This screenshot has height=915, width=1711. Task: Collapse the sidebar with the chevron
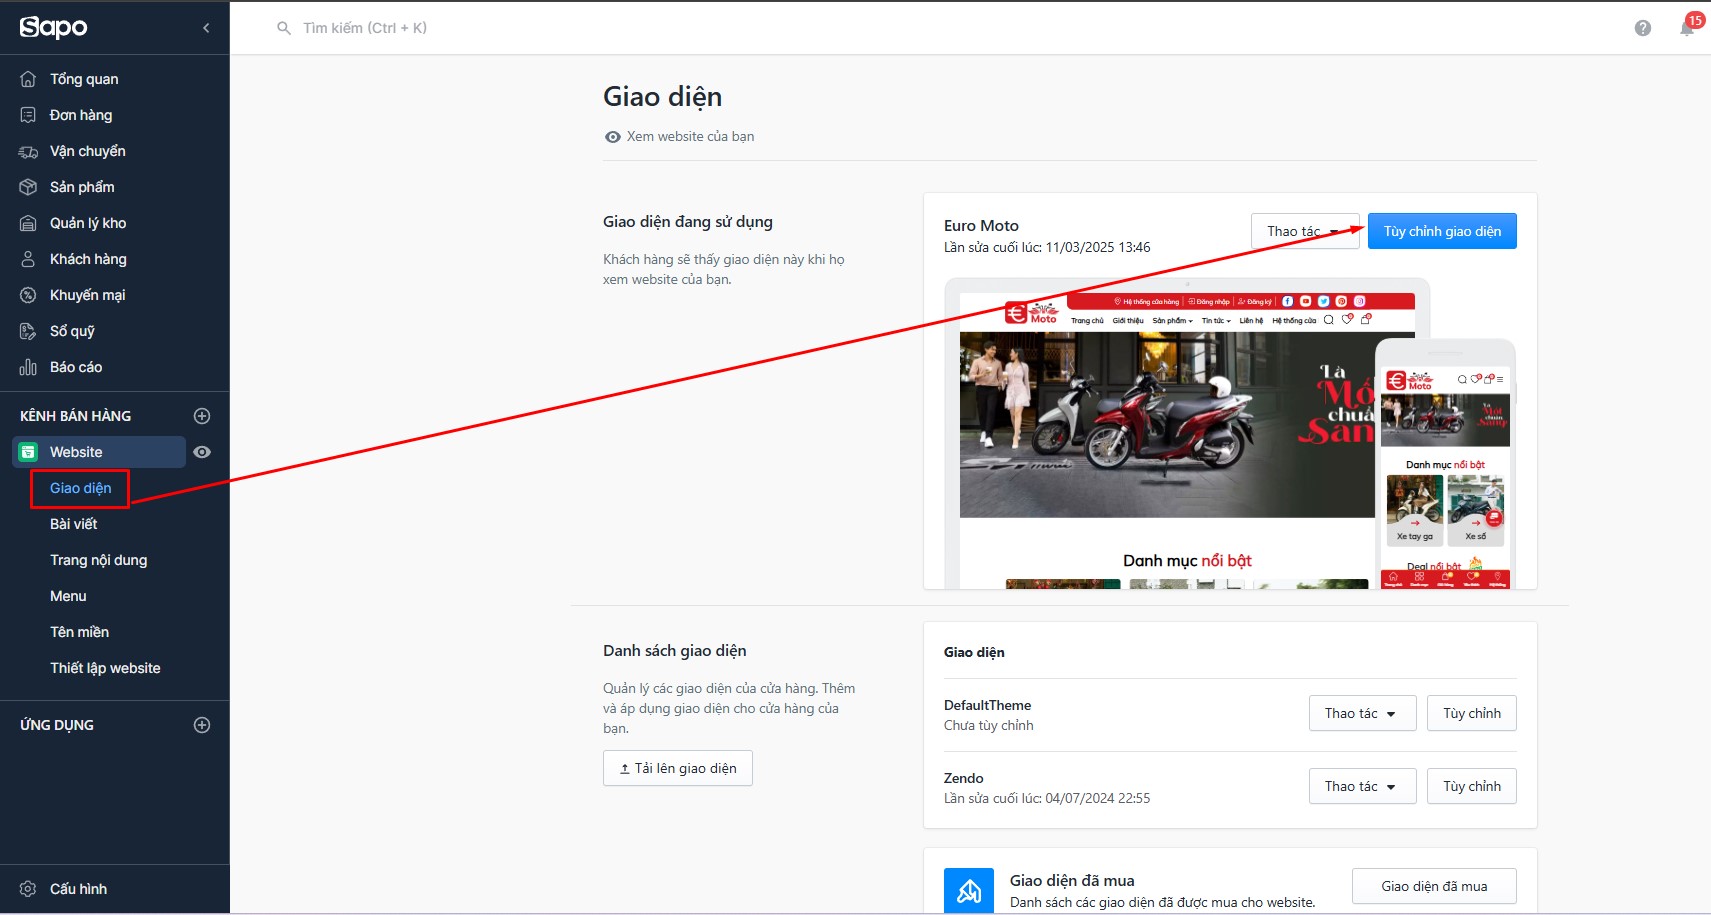tap(206, 28)
